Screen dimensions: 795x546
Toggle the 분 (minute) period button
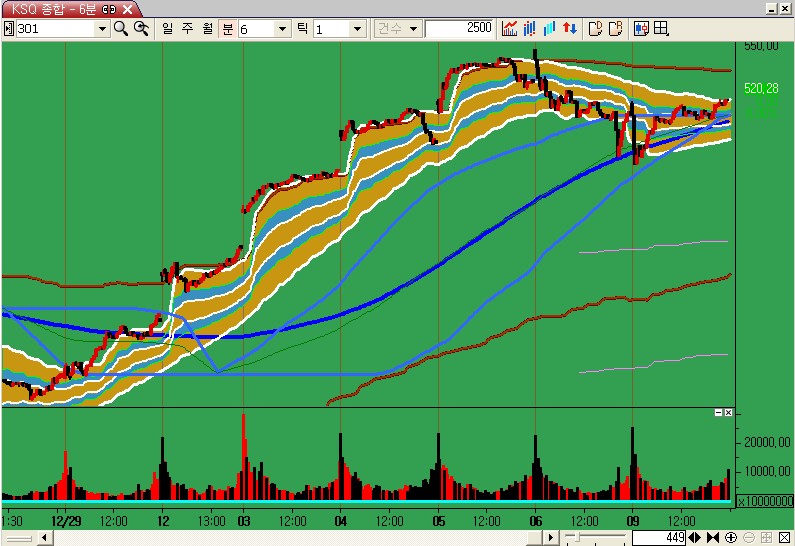(x=227, y=28)
